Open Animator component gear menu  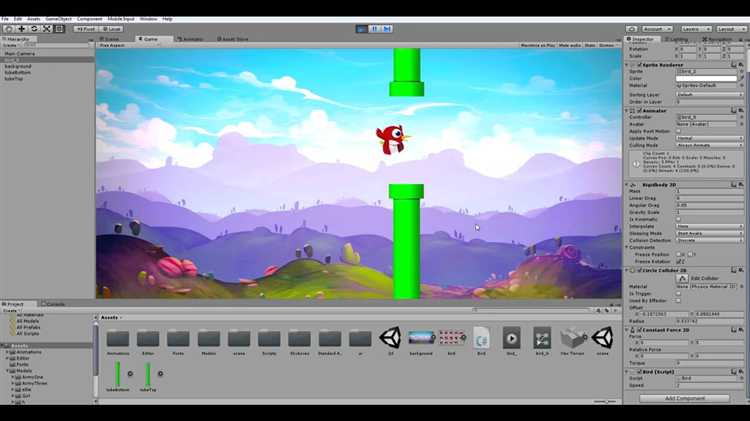(741, 111)
